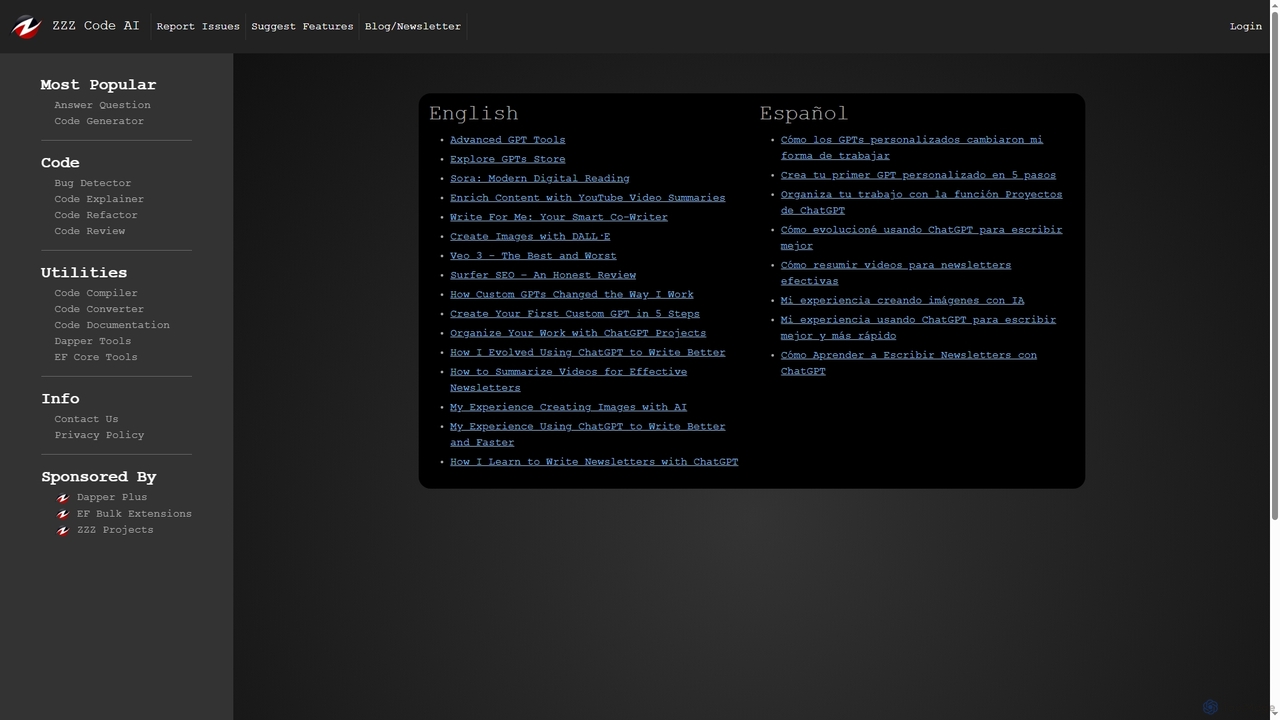Open Create Your First Custom GPT in 5 Steps
The height and width of the screenshot is (720, 1280).
[x=574, y=314]
